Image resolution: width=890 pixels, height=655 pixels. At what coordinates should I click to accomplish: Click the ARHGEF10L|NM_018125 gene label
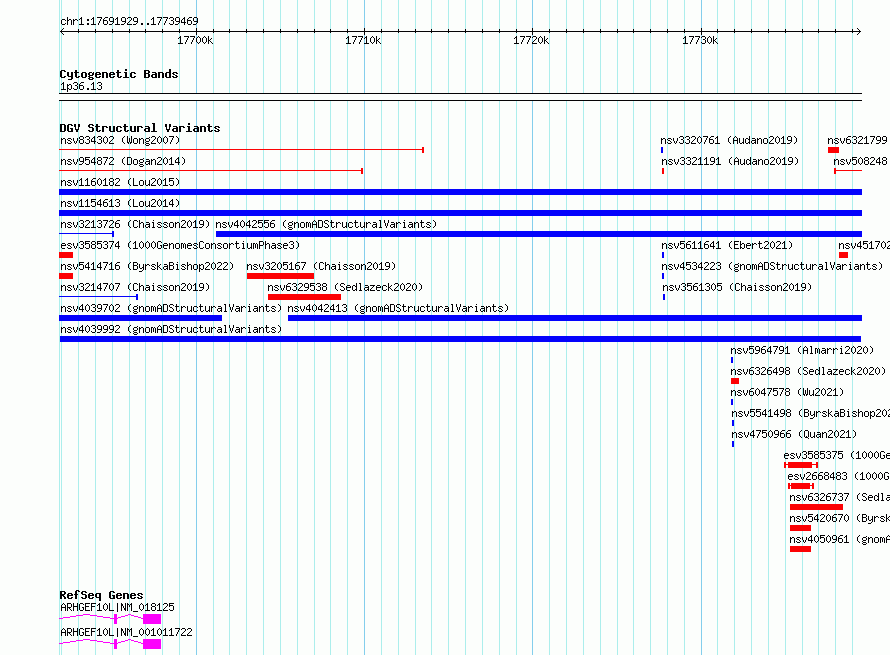coord(117,607)
